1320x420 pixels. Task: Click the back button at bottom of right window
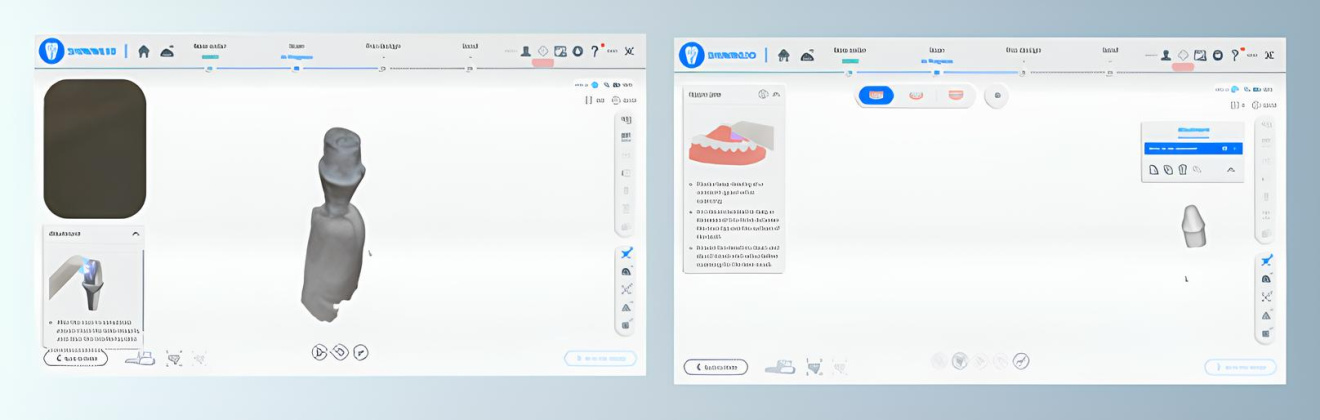point(715,367)
